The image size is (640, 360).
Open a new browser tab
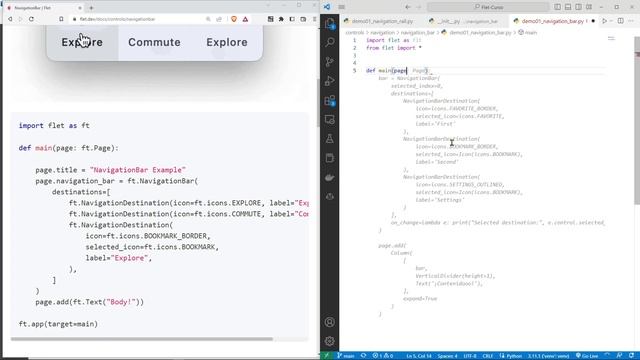91,8
